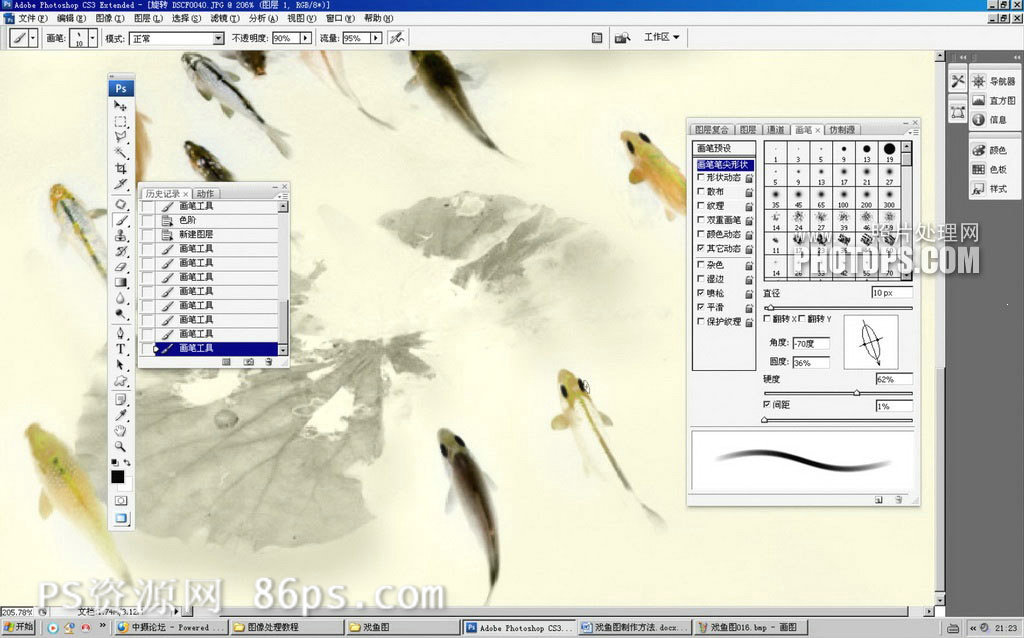Select the Eyedropper tool
This screenshot has height=638, width=1024.
(x=121, y=415)
